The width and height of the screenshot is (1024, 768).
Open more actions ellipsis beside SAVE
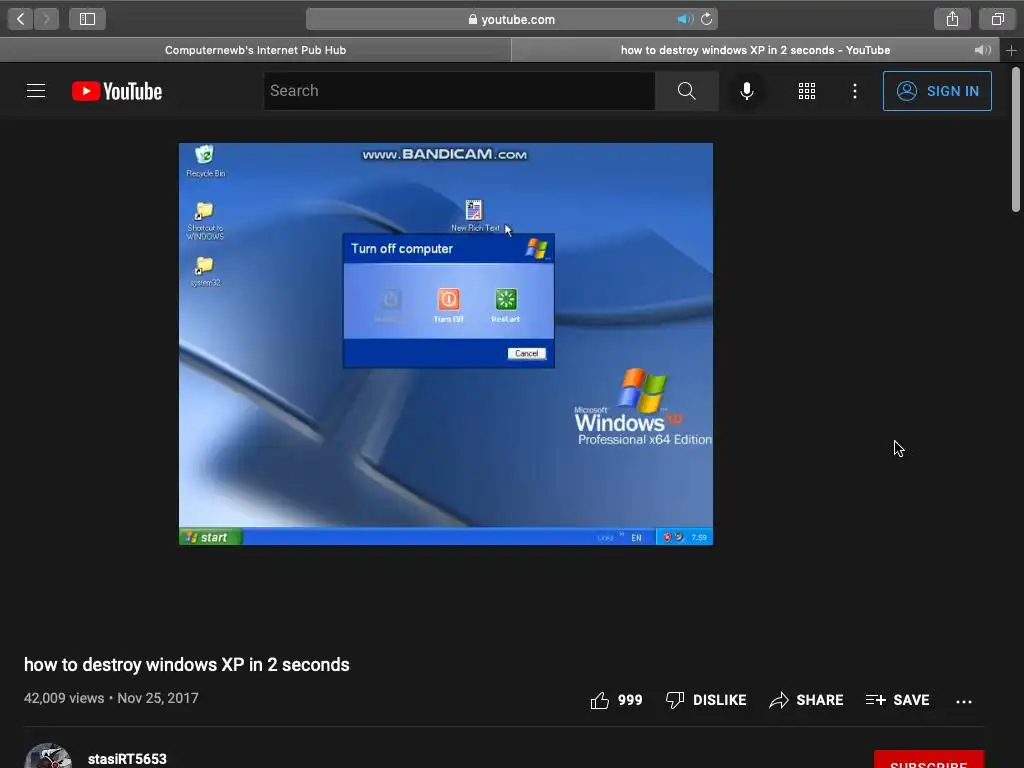tap(964, 701)
